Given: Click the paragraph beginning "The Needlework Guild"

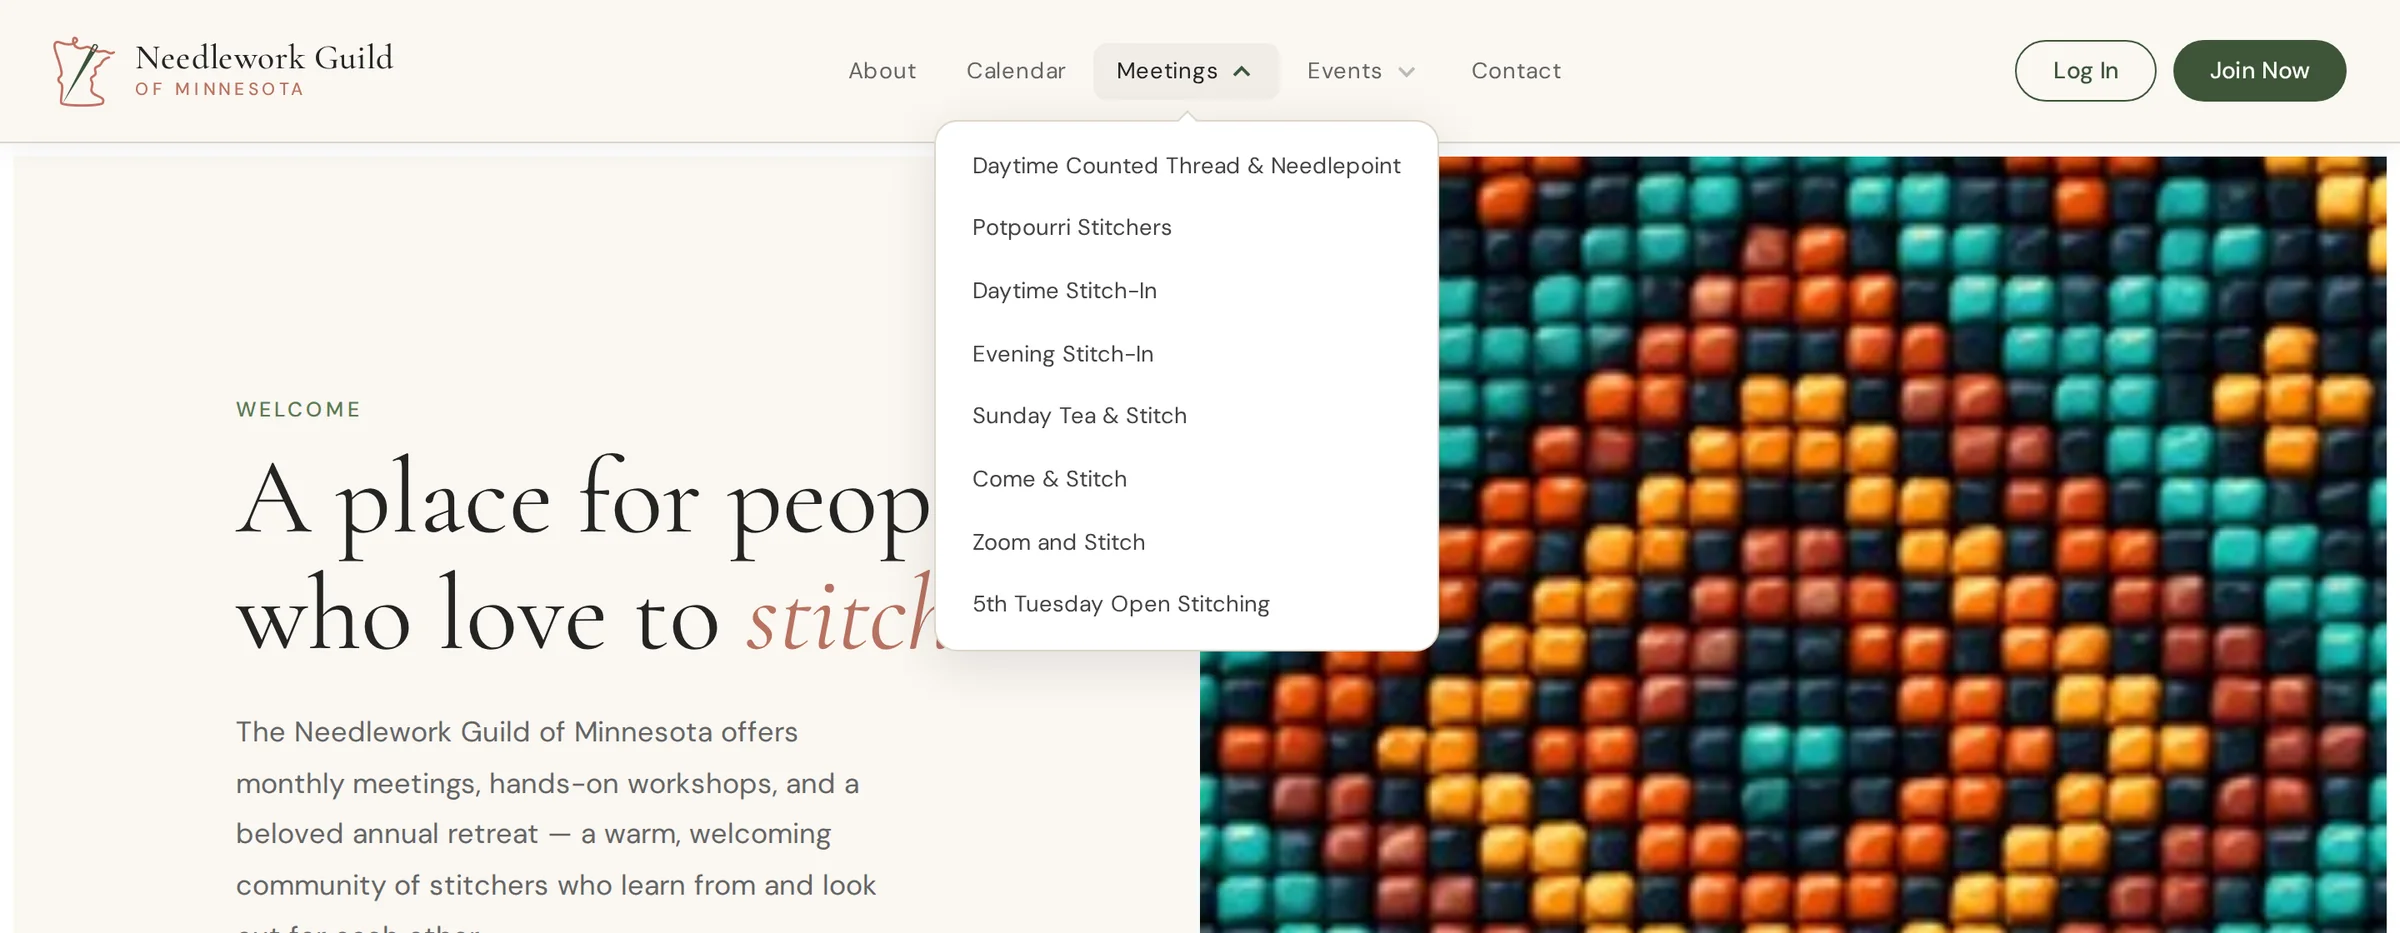Looking at the screenshot, I should [x=557, y=825].
